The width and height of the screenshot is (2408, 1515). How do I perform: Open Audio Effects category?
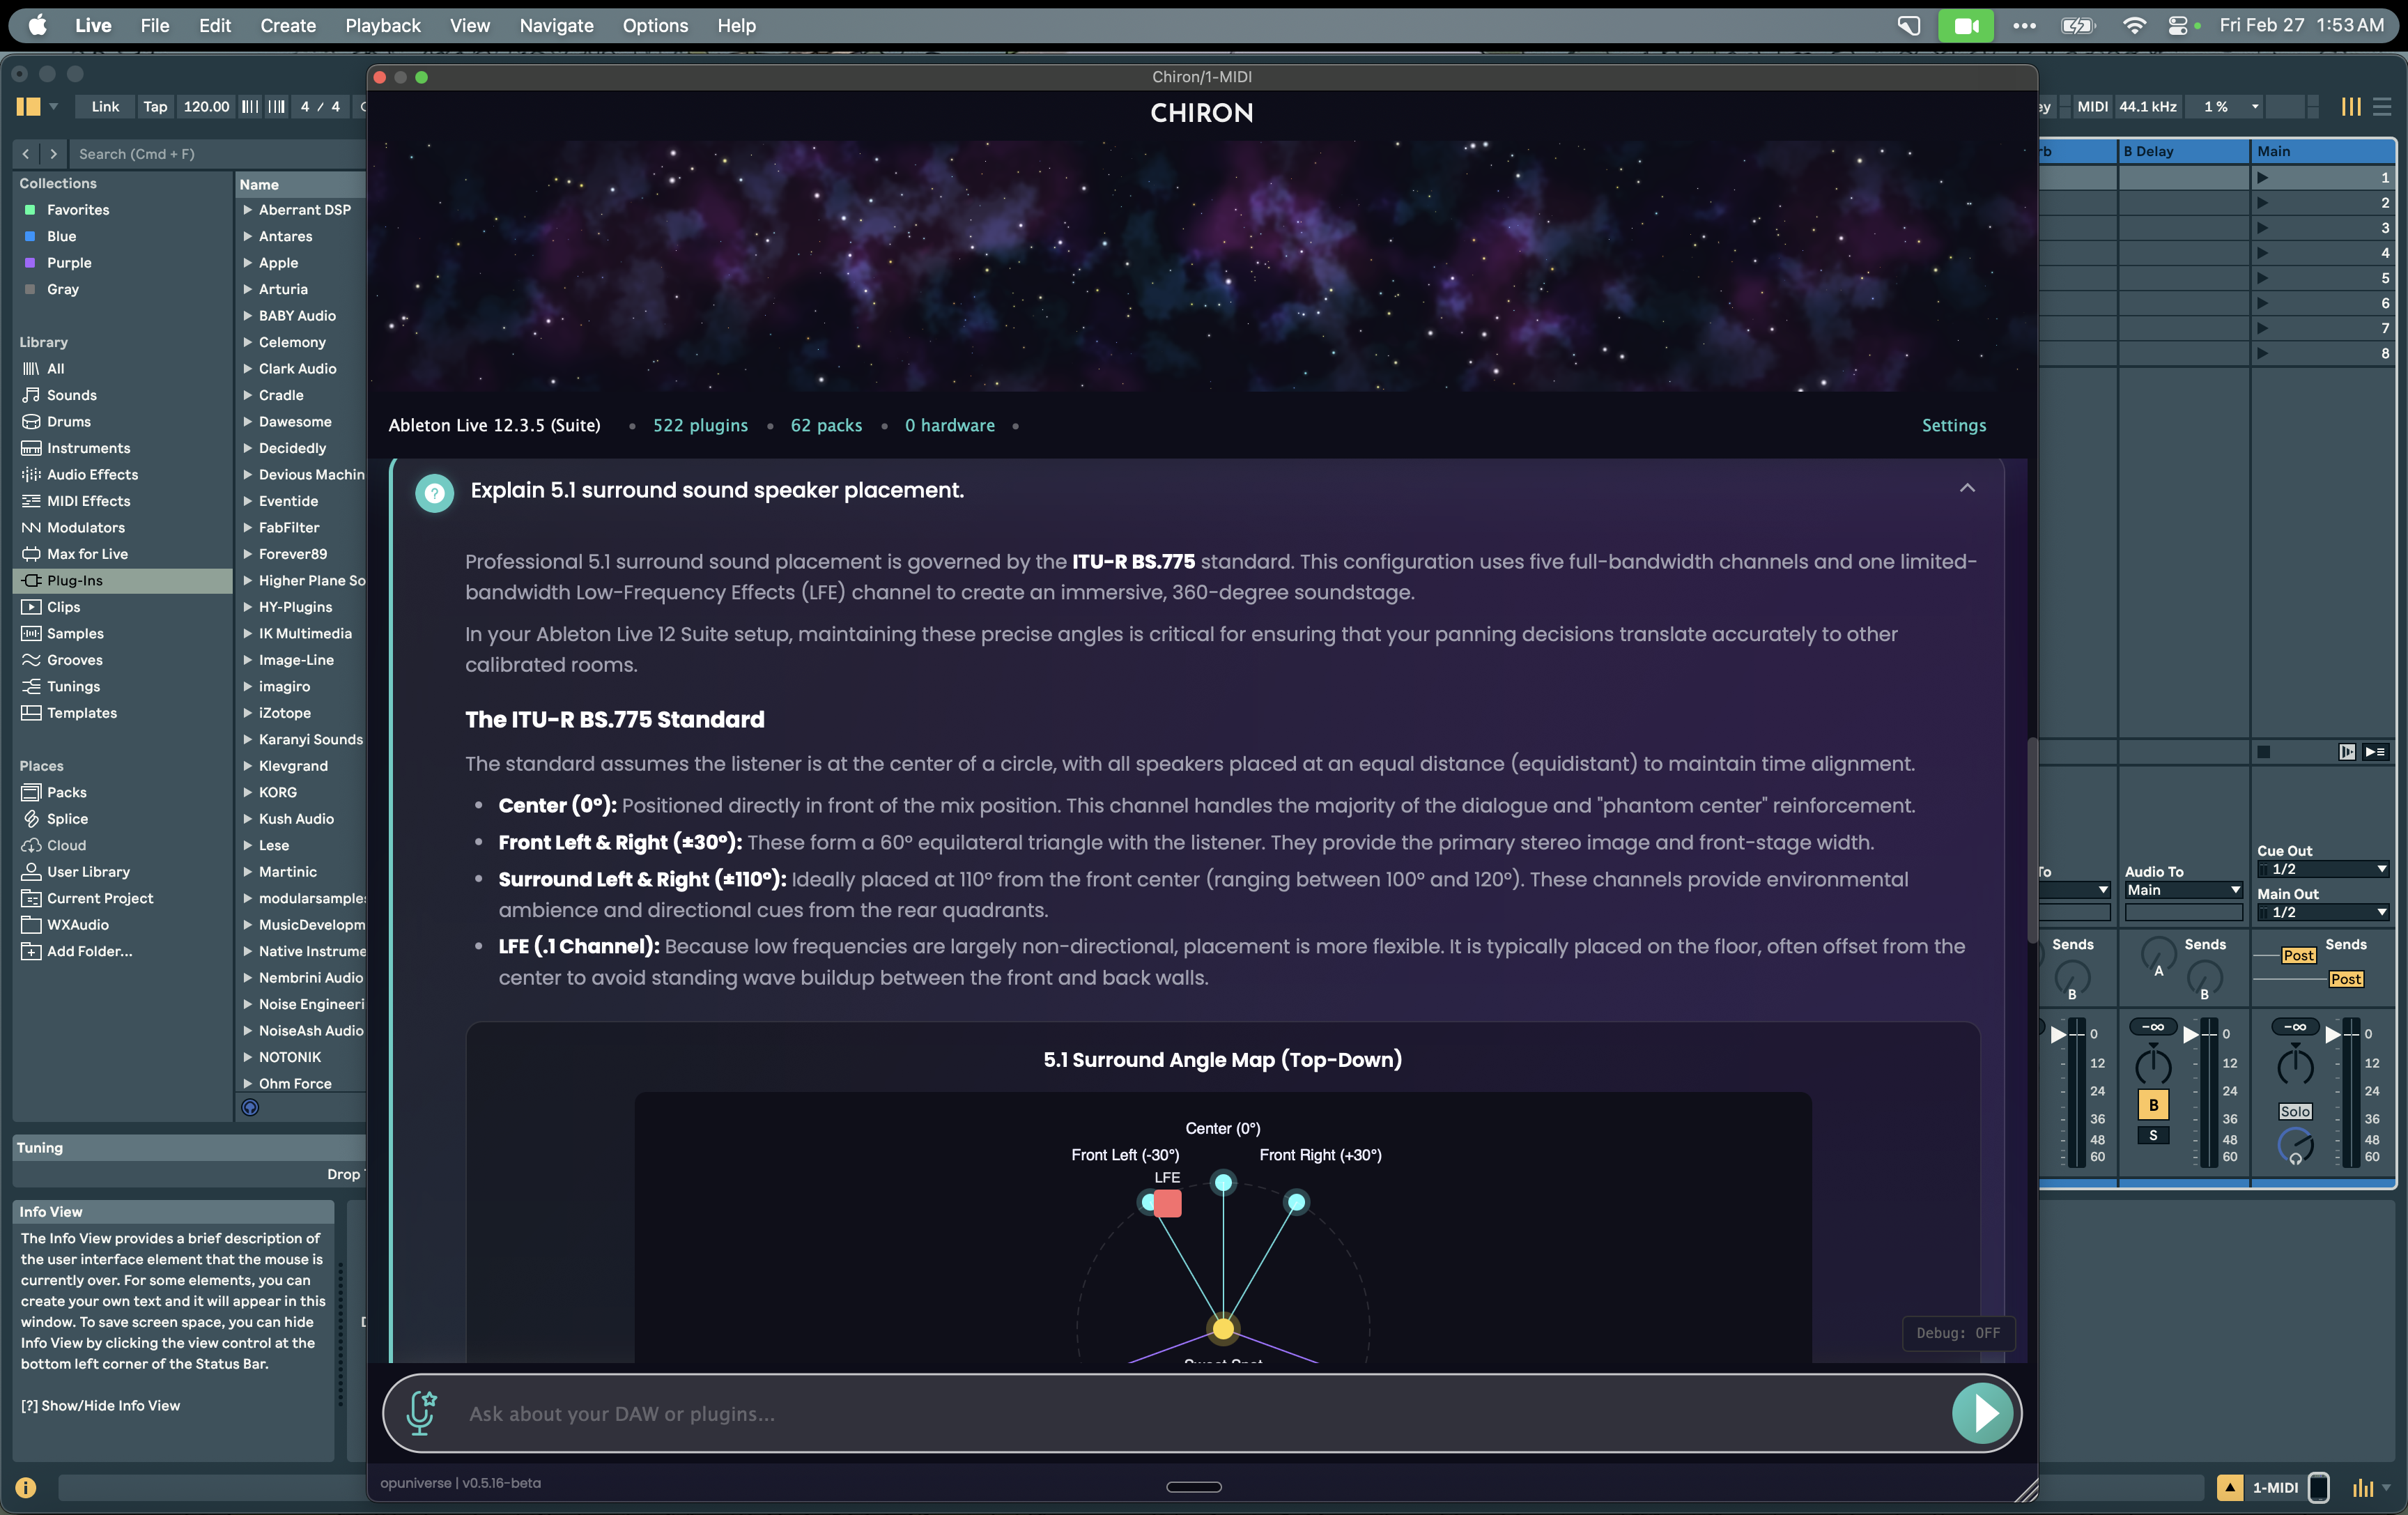click(x=92, y=475)
